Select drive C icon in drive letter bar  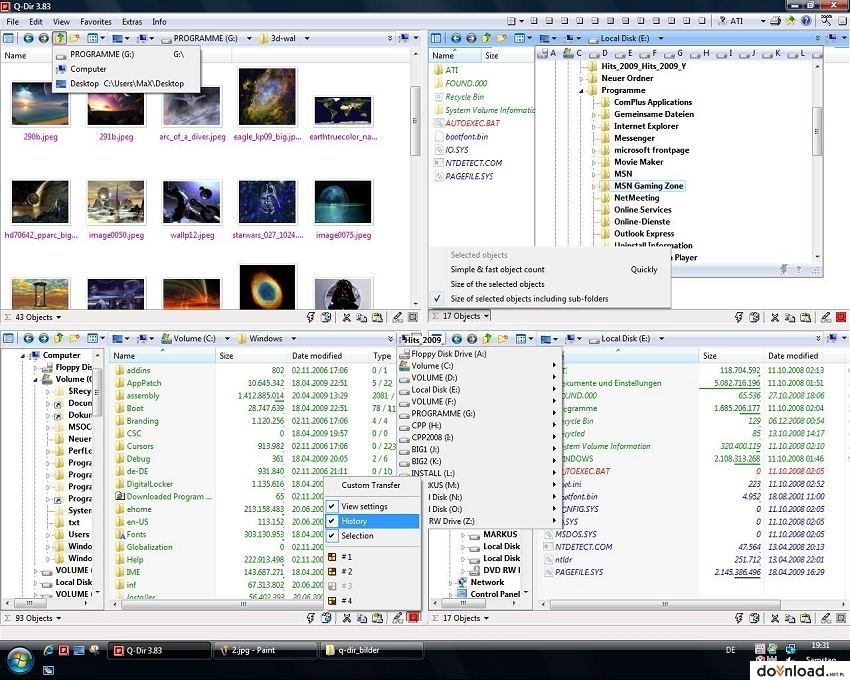pyautogui.click(x=569, y=53)
